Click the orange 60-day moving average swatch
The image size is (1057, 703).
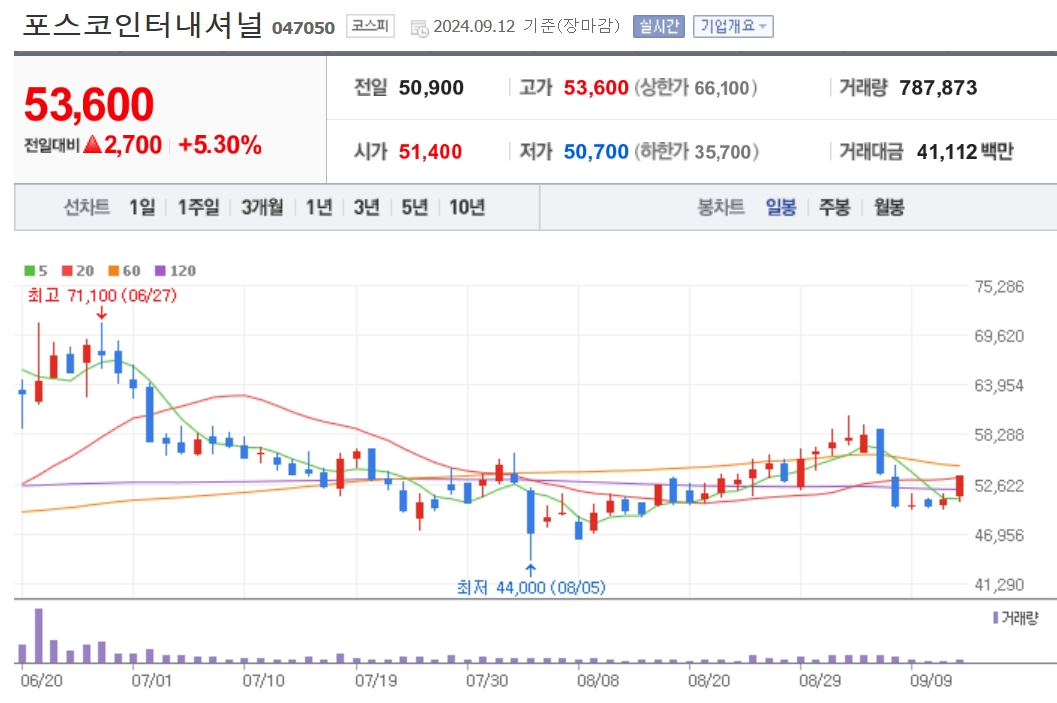pyautogui.click(x=113, y=271)
